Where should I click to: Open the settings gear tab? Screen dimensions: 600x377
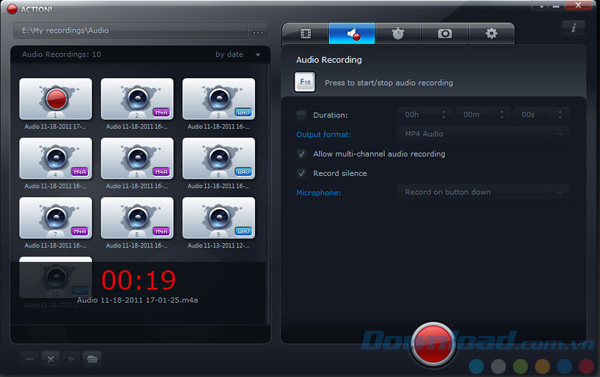491,34
